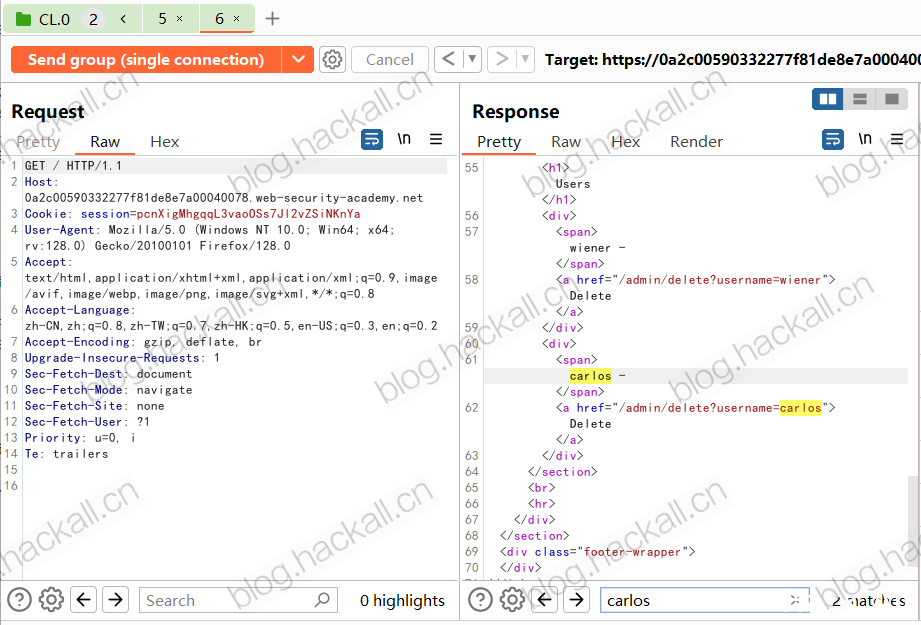Click the Cookie session value

[x=248, y=214]
